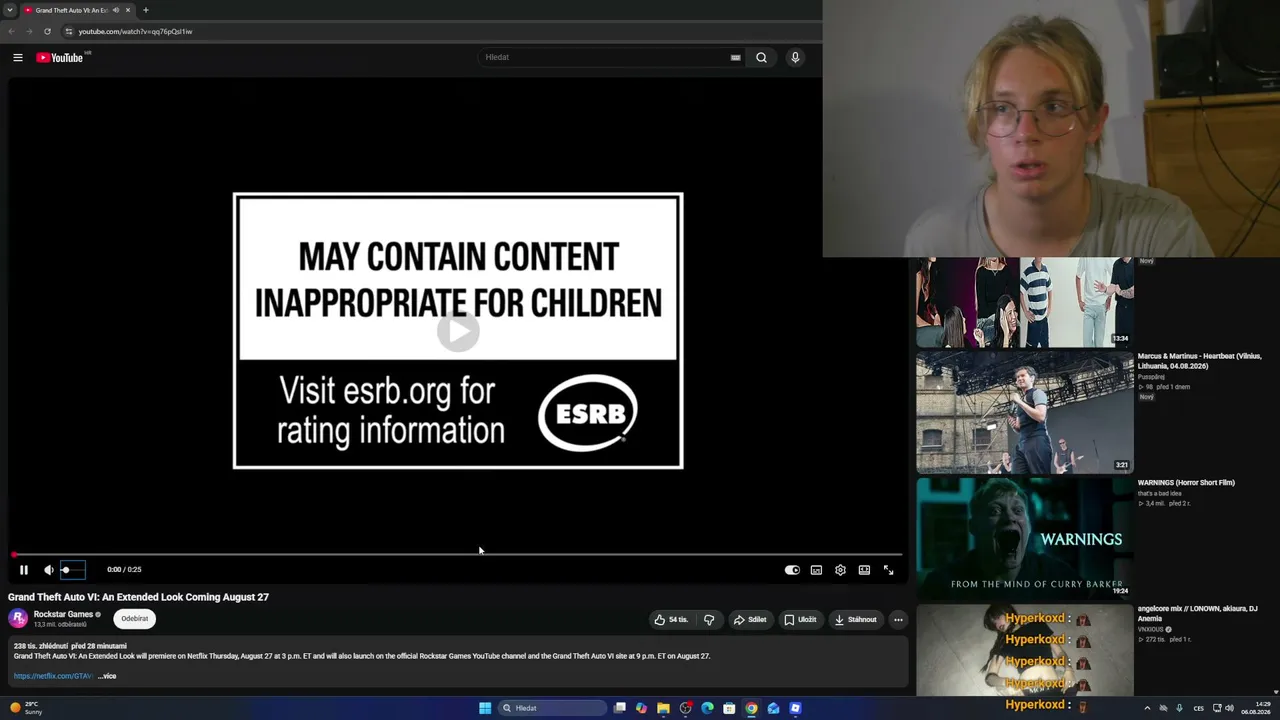
Task: Click 'Marcus & Martinus - Heartbeat' video title
Action: click(1199, 361)
